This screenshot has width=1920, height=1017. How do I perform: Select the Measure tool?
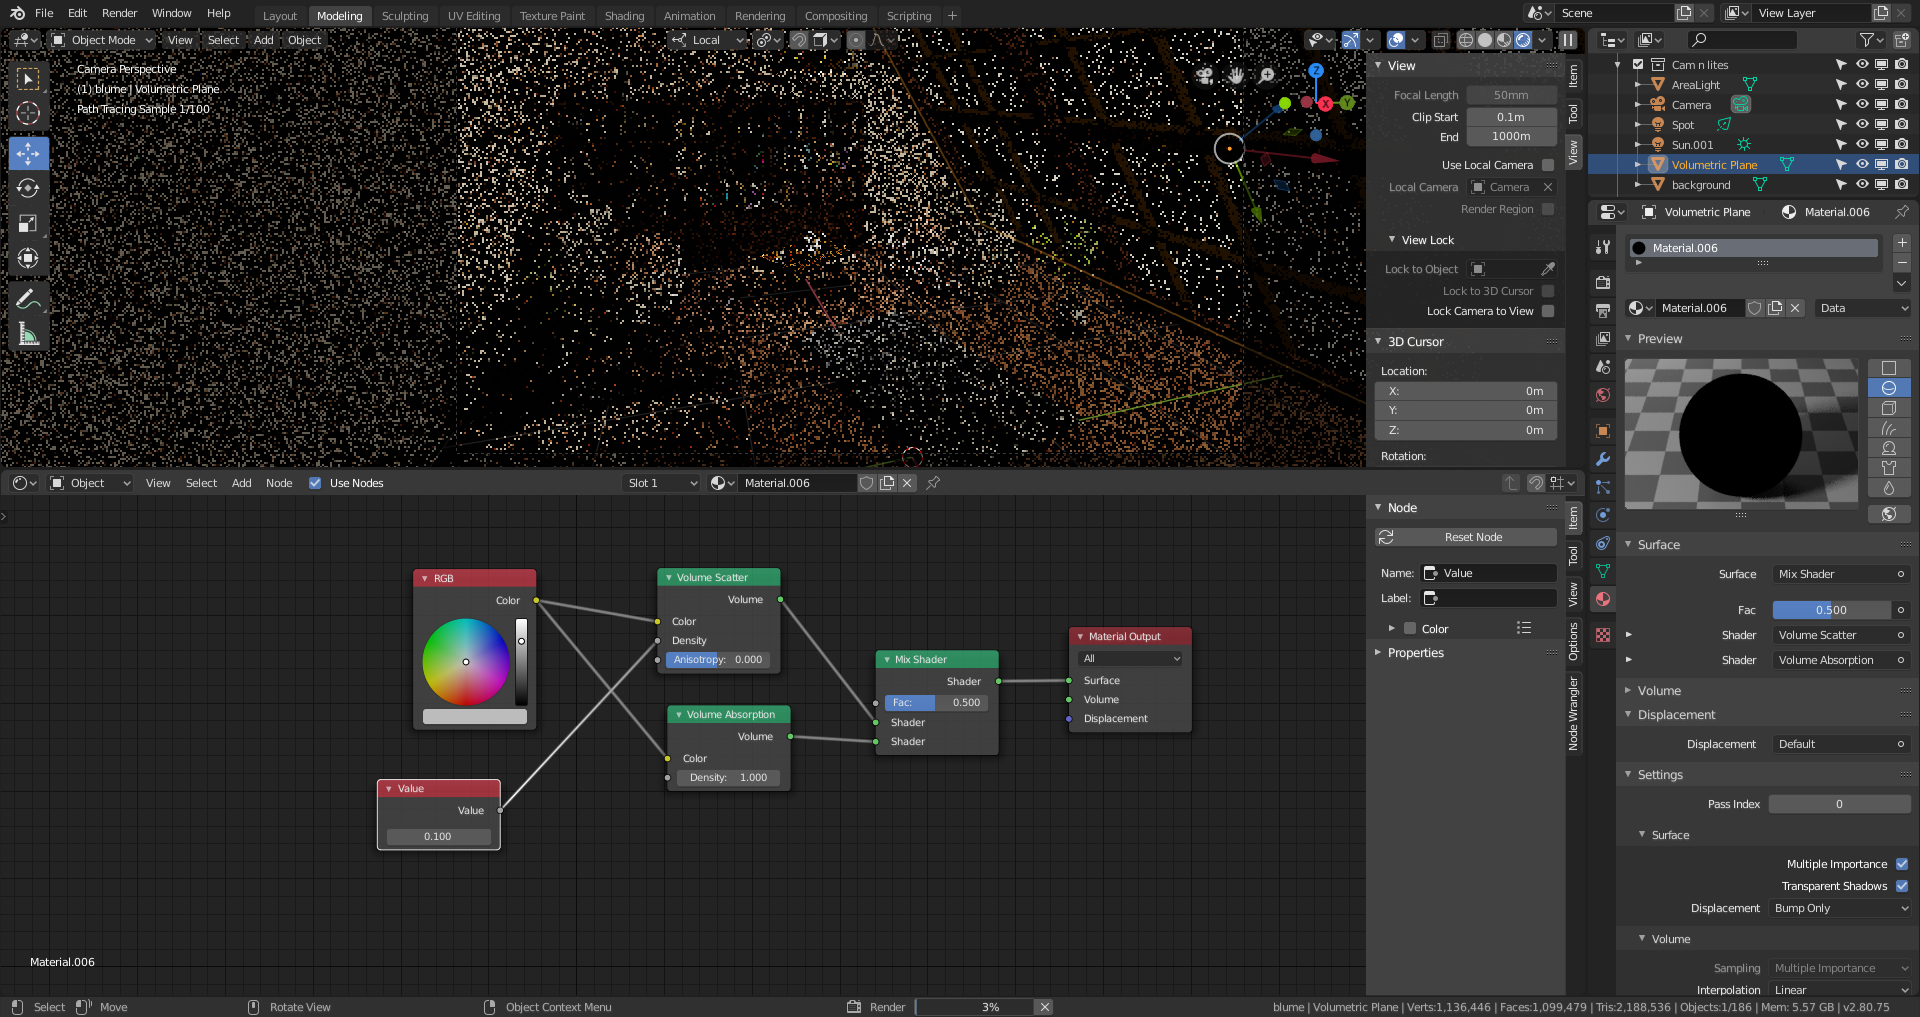coord(28,335)
